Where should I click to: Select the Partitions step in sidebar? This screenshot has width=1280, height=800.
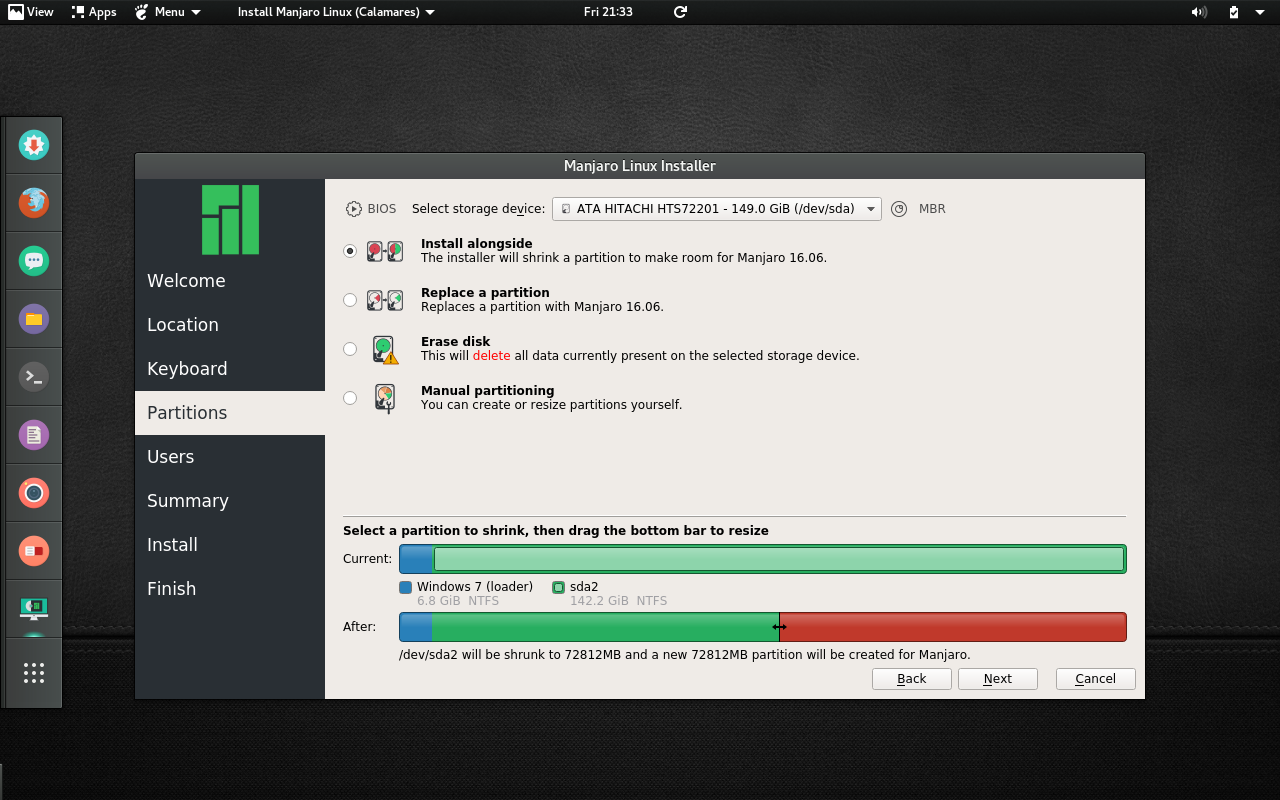230,413
